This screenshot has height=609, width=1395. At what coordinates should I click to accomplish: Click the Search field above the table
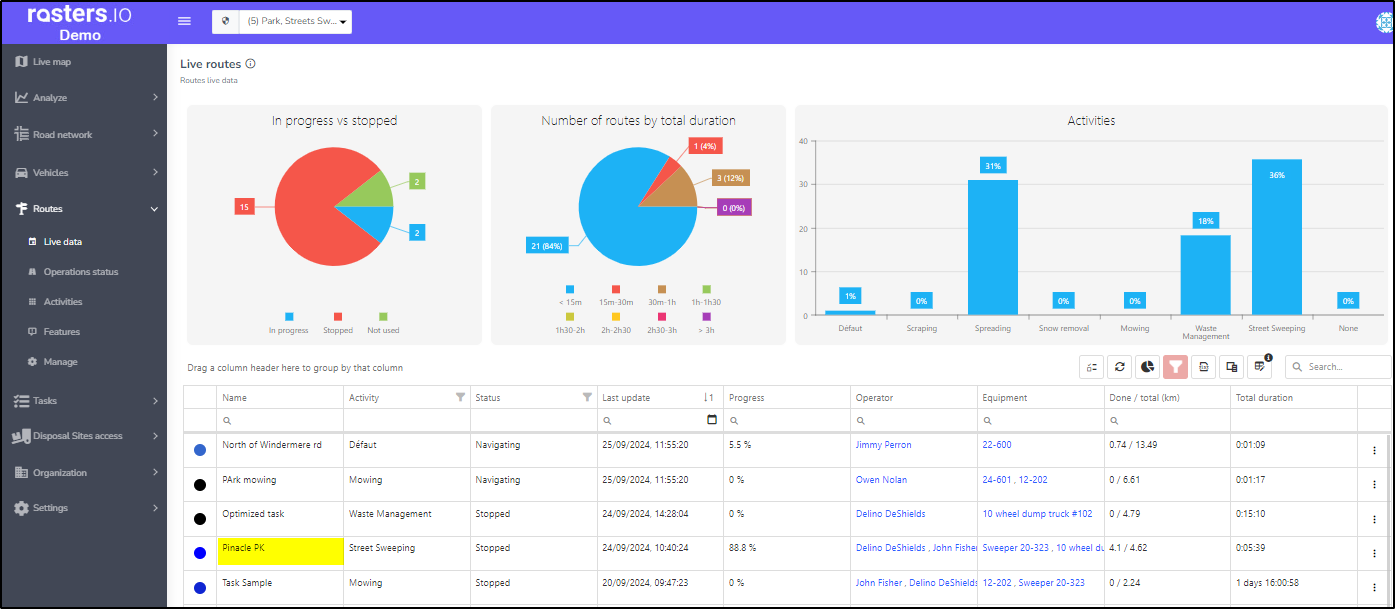coord(1338,367)
